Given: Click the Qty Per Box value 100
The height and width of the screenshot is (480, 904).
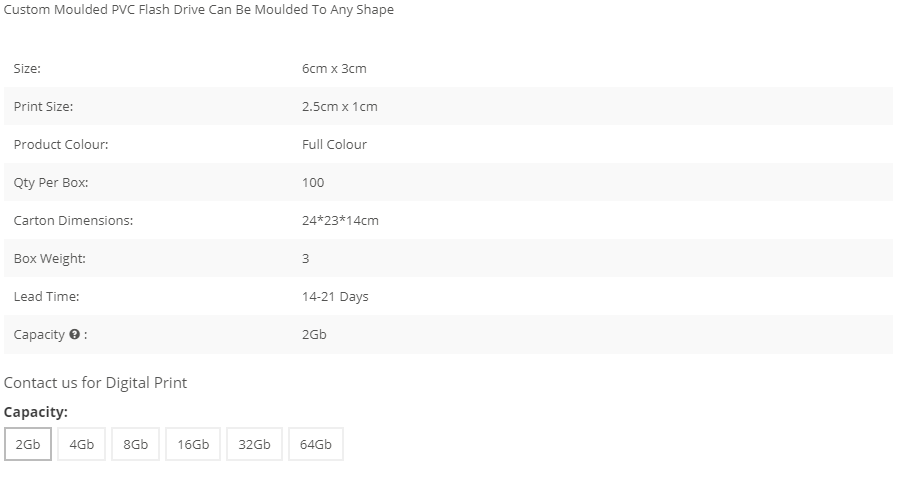Looking at the screenshot, I should click(x=313, y=183).
